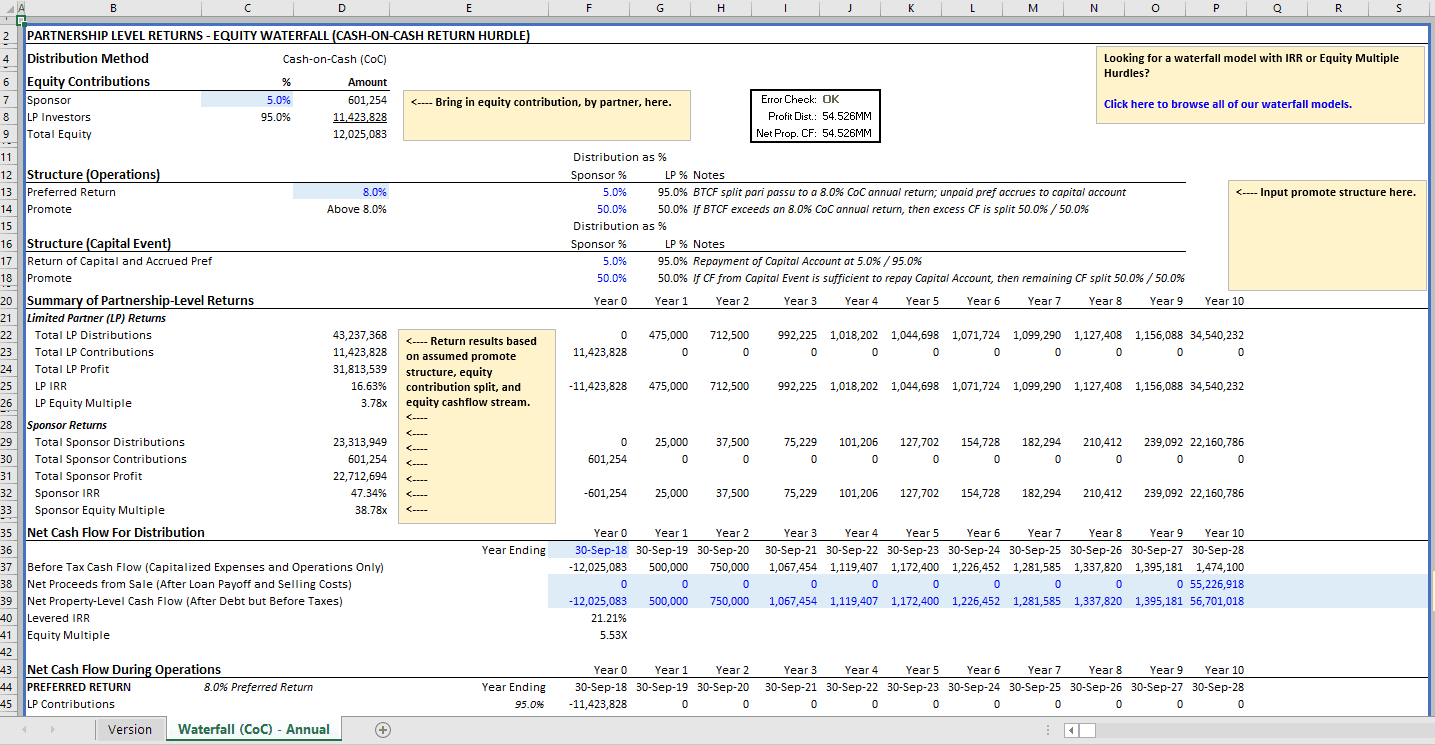Select all cells via the corner triangle button
1435x745 pixels.
point(9,8)
